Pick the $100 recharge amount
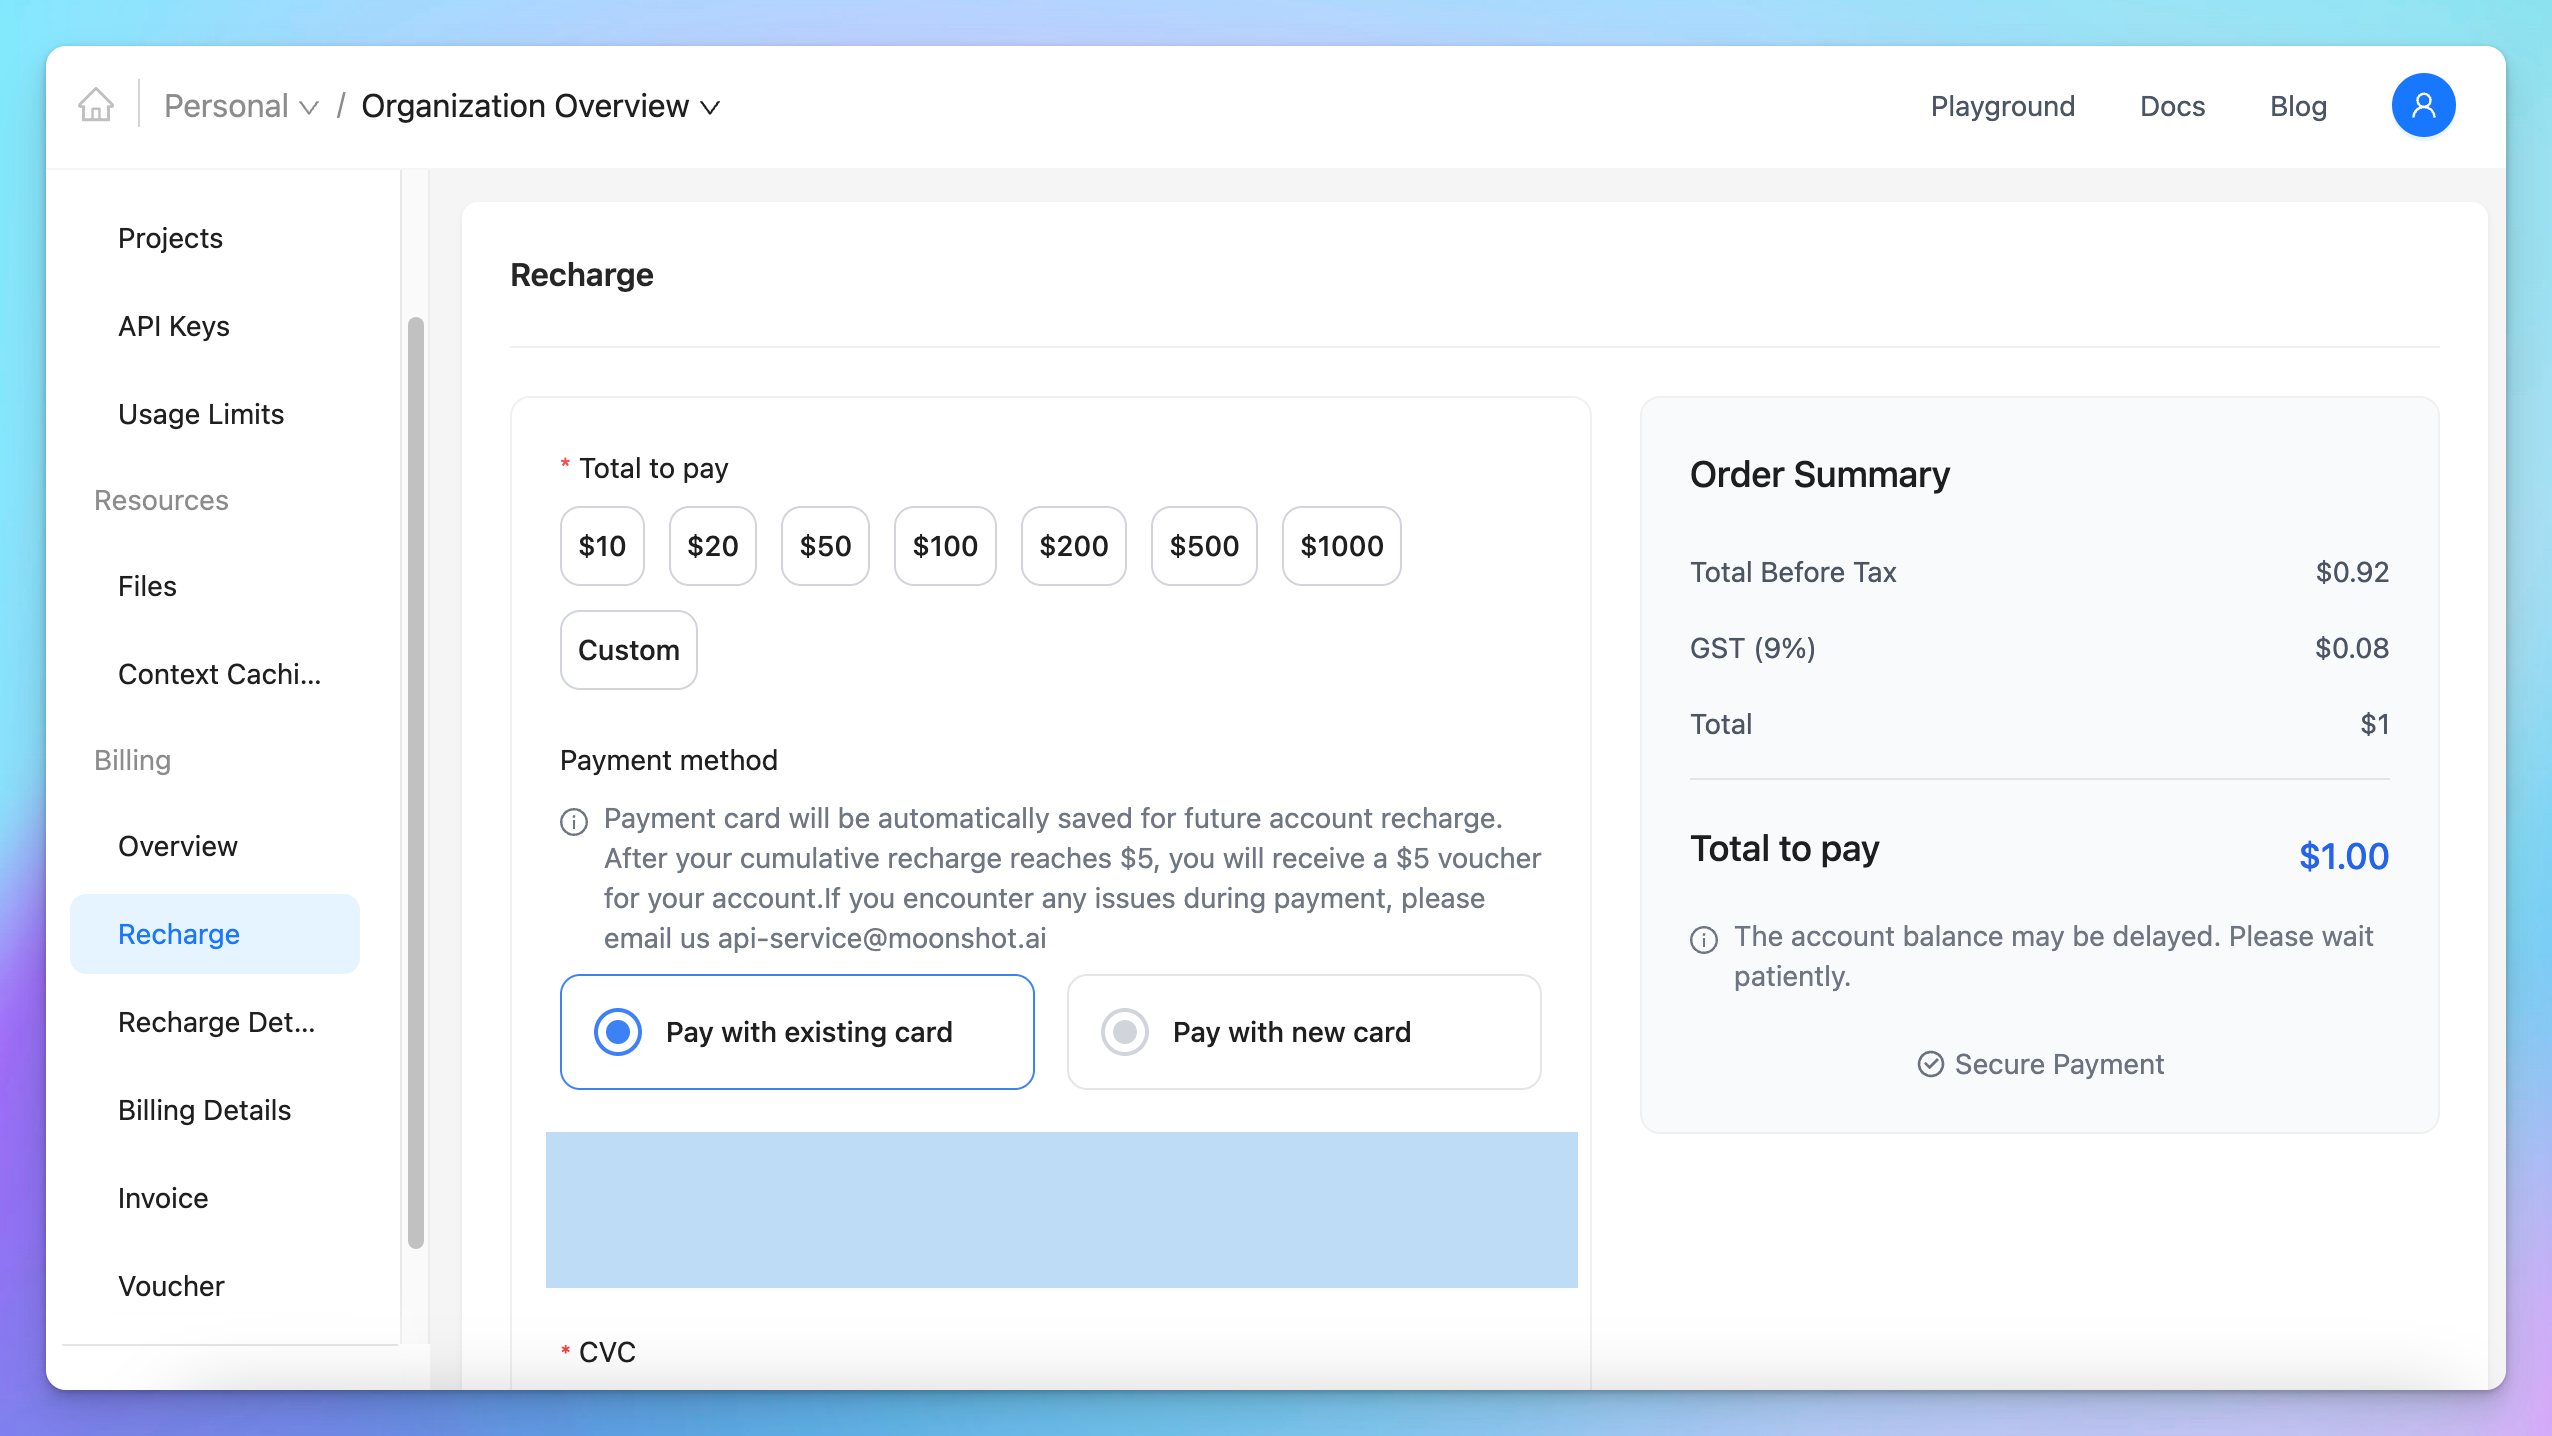 944,546
